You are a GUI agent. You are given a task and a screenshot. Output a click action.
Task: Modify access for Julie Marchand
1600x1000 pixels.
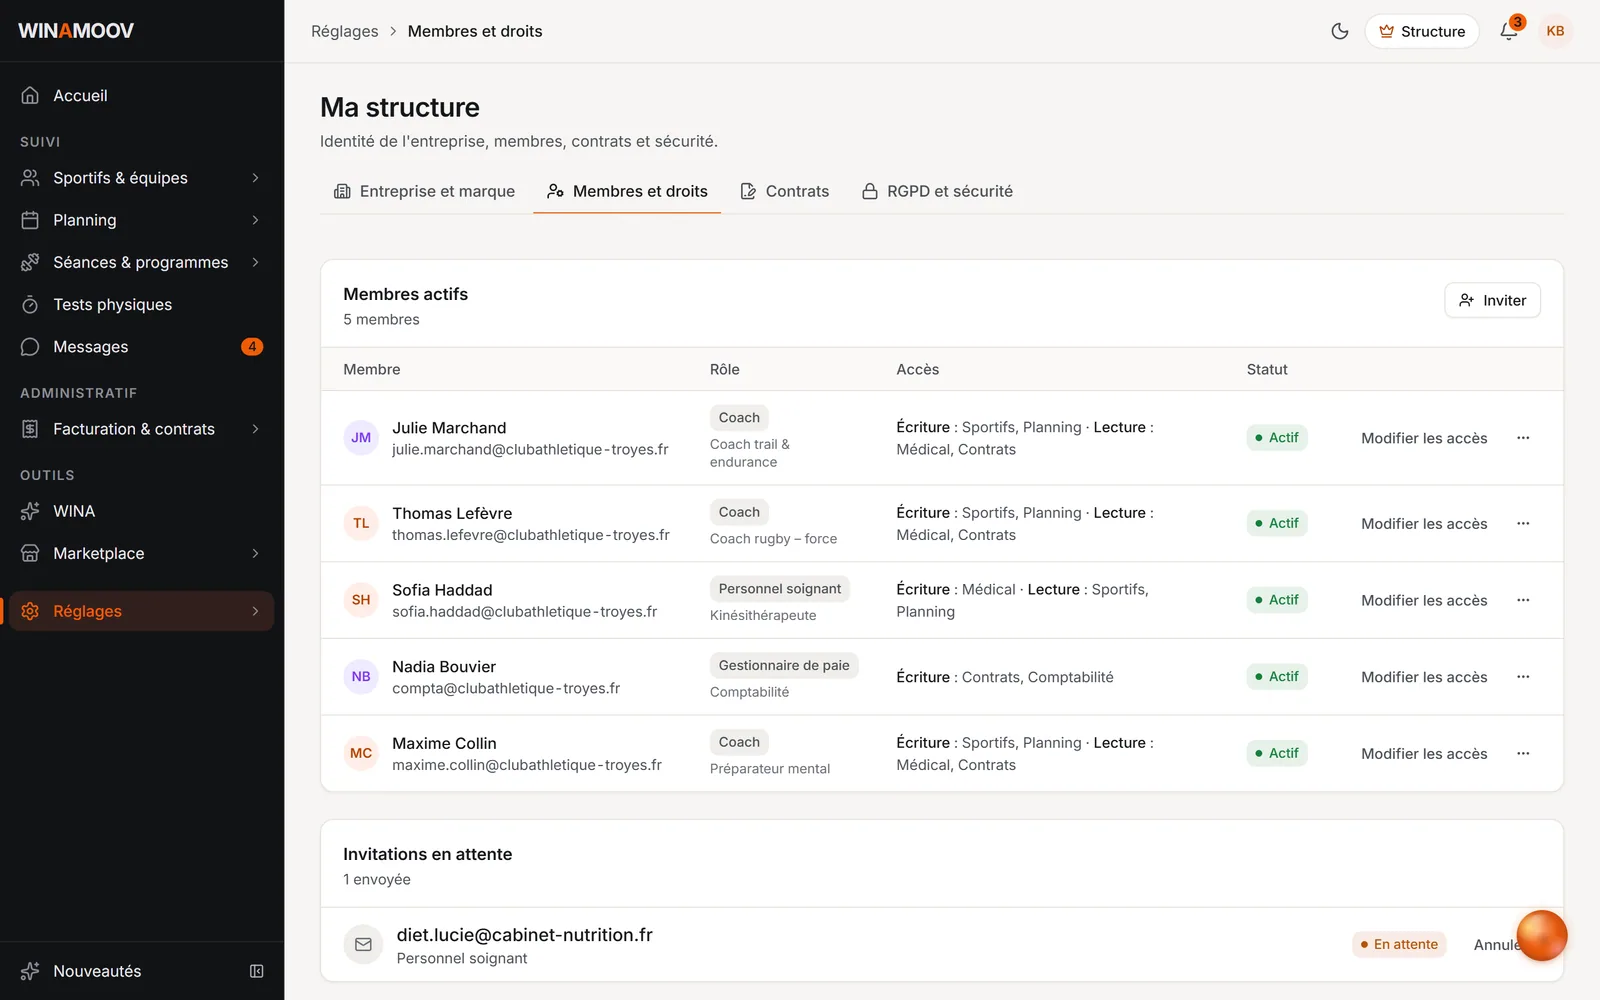[x=1424, y=438]
